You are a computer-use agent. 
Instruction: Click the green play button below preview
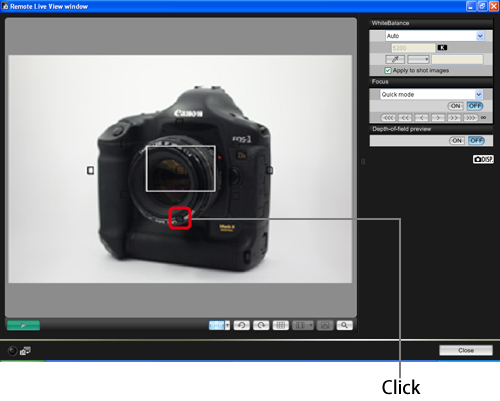(x=23, y=325)
